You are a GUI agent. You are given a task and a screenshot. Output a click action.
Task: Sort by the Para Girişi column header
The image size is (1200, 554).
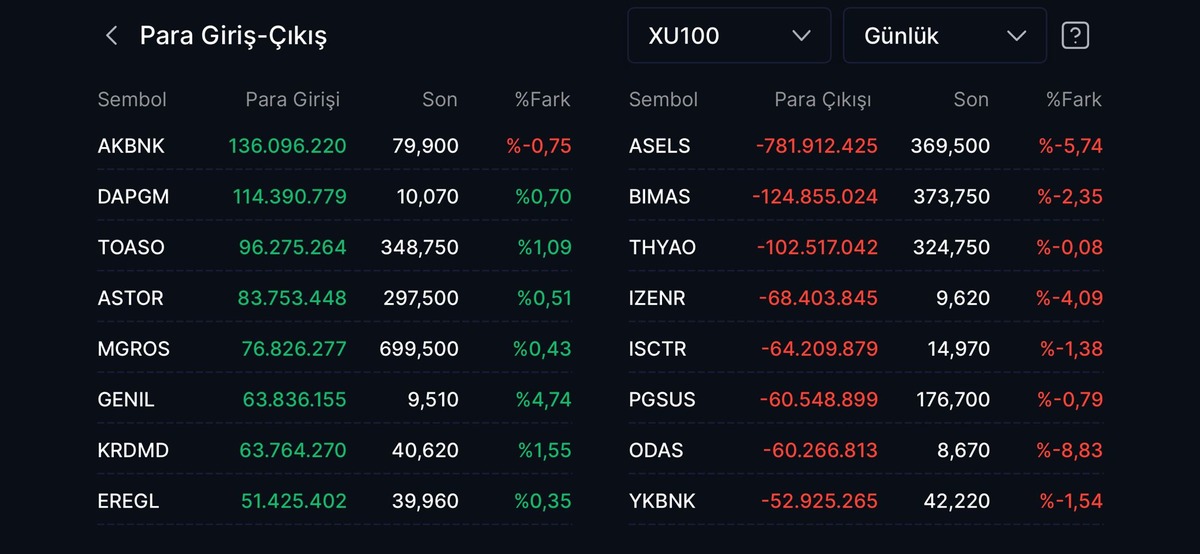click(293, 99)
